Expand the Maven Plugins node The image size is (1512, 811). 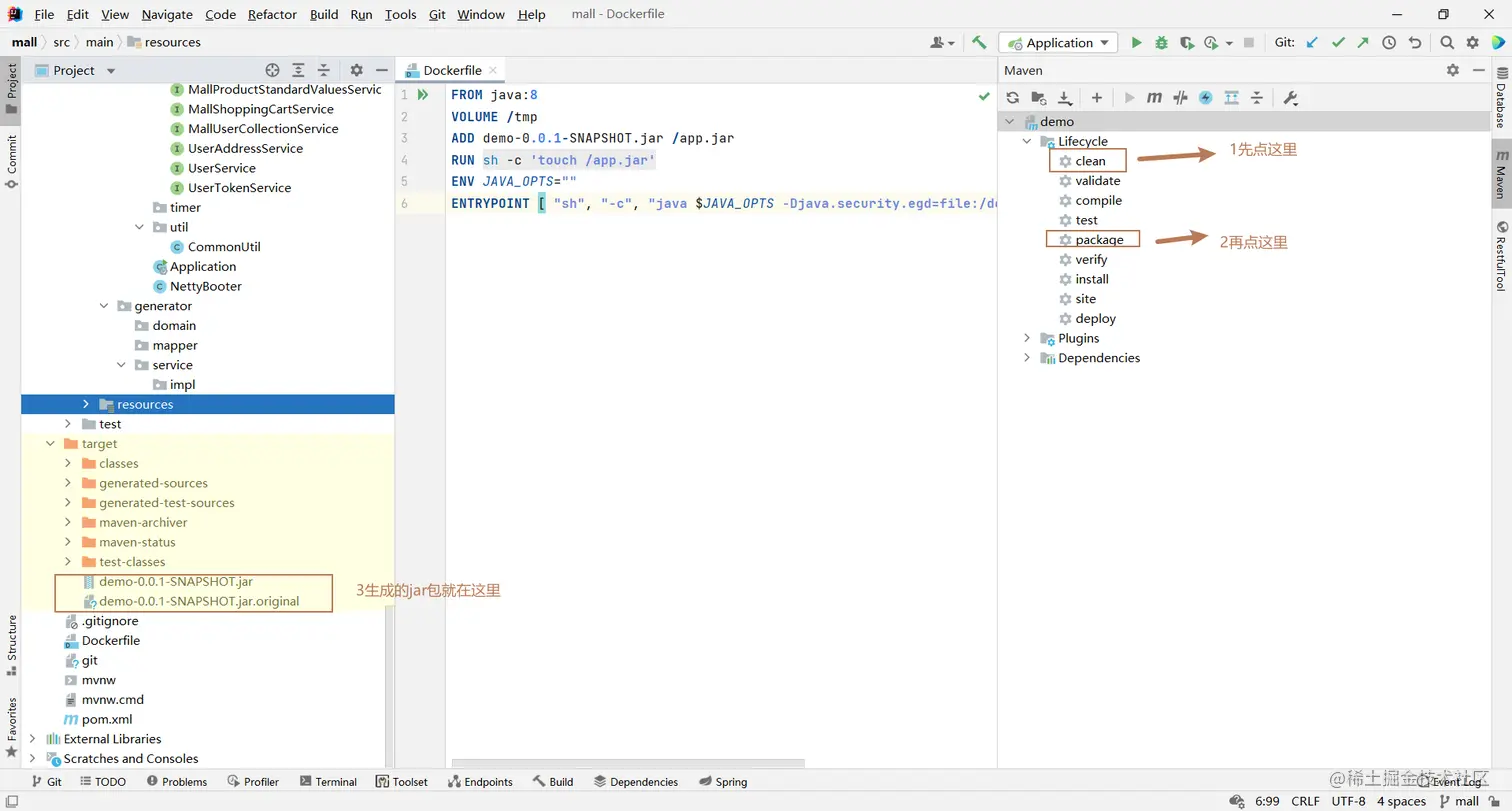point(1027,339)
